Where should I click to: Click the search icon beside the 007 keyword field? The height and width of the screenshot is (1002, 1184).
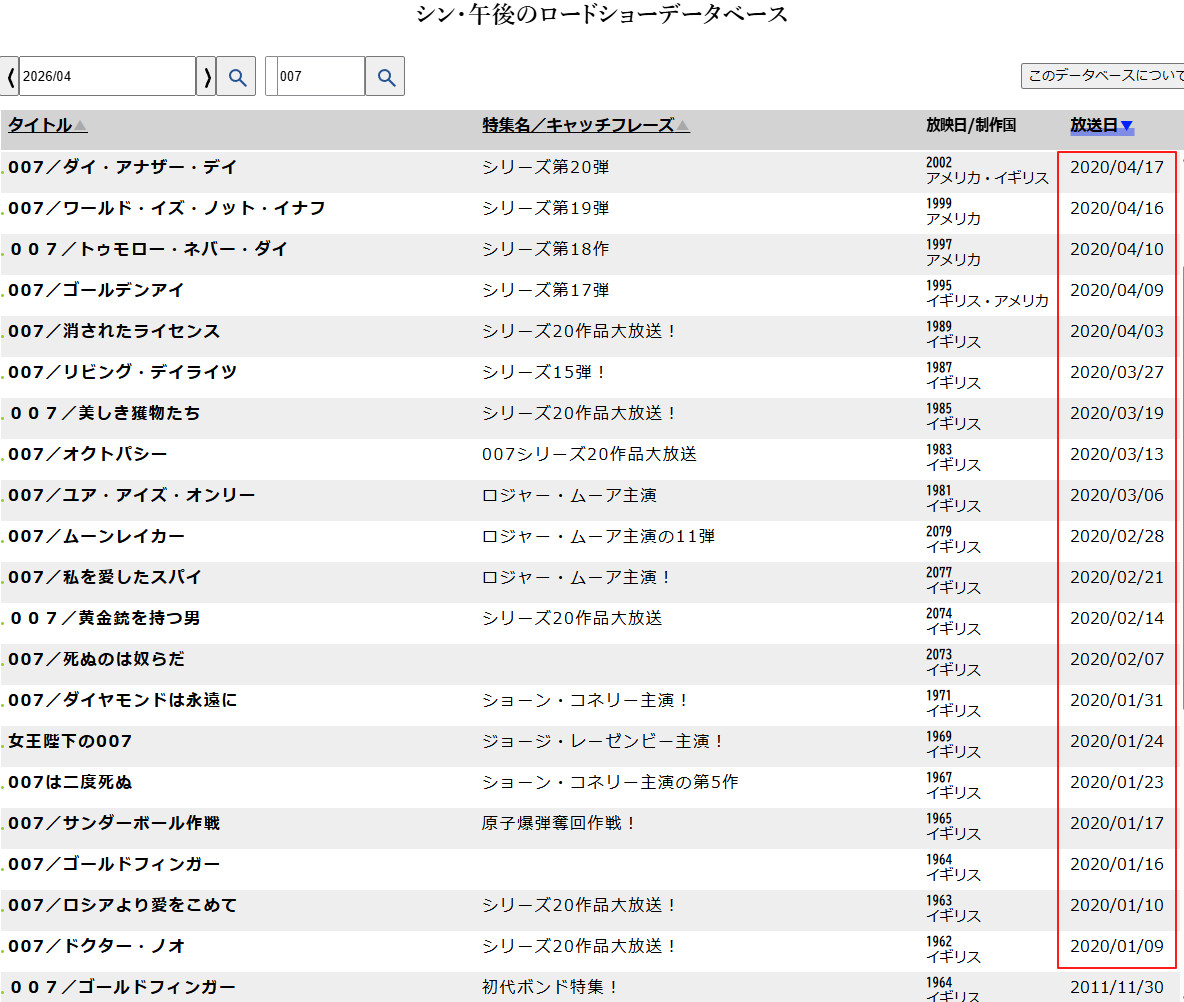coord(385,77)
